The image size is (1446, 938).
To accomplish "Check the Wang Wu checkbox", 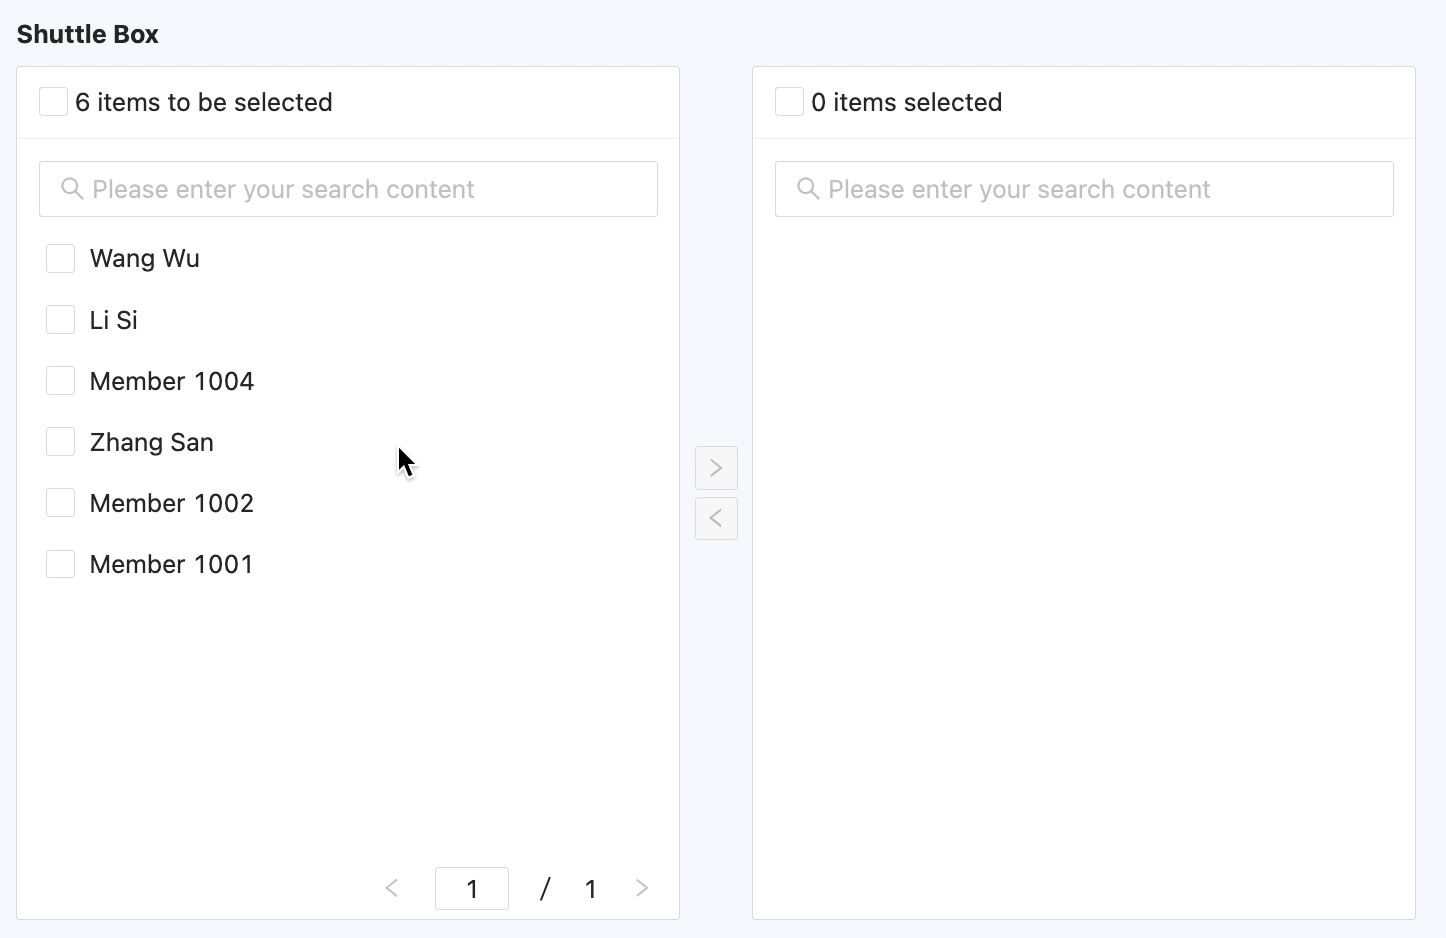I will click(x=61, y=259).
